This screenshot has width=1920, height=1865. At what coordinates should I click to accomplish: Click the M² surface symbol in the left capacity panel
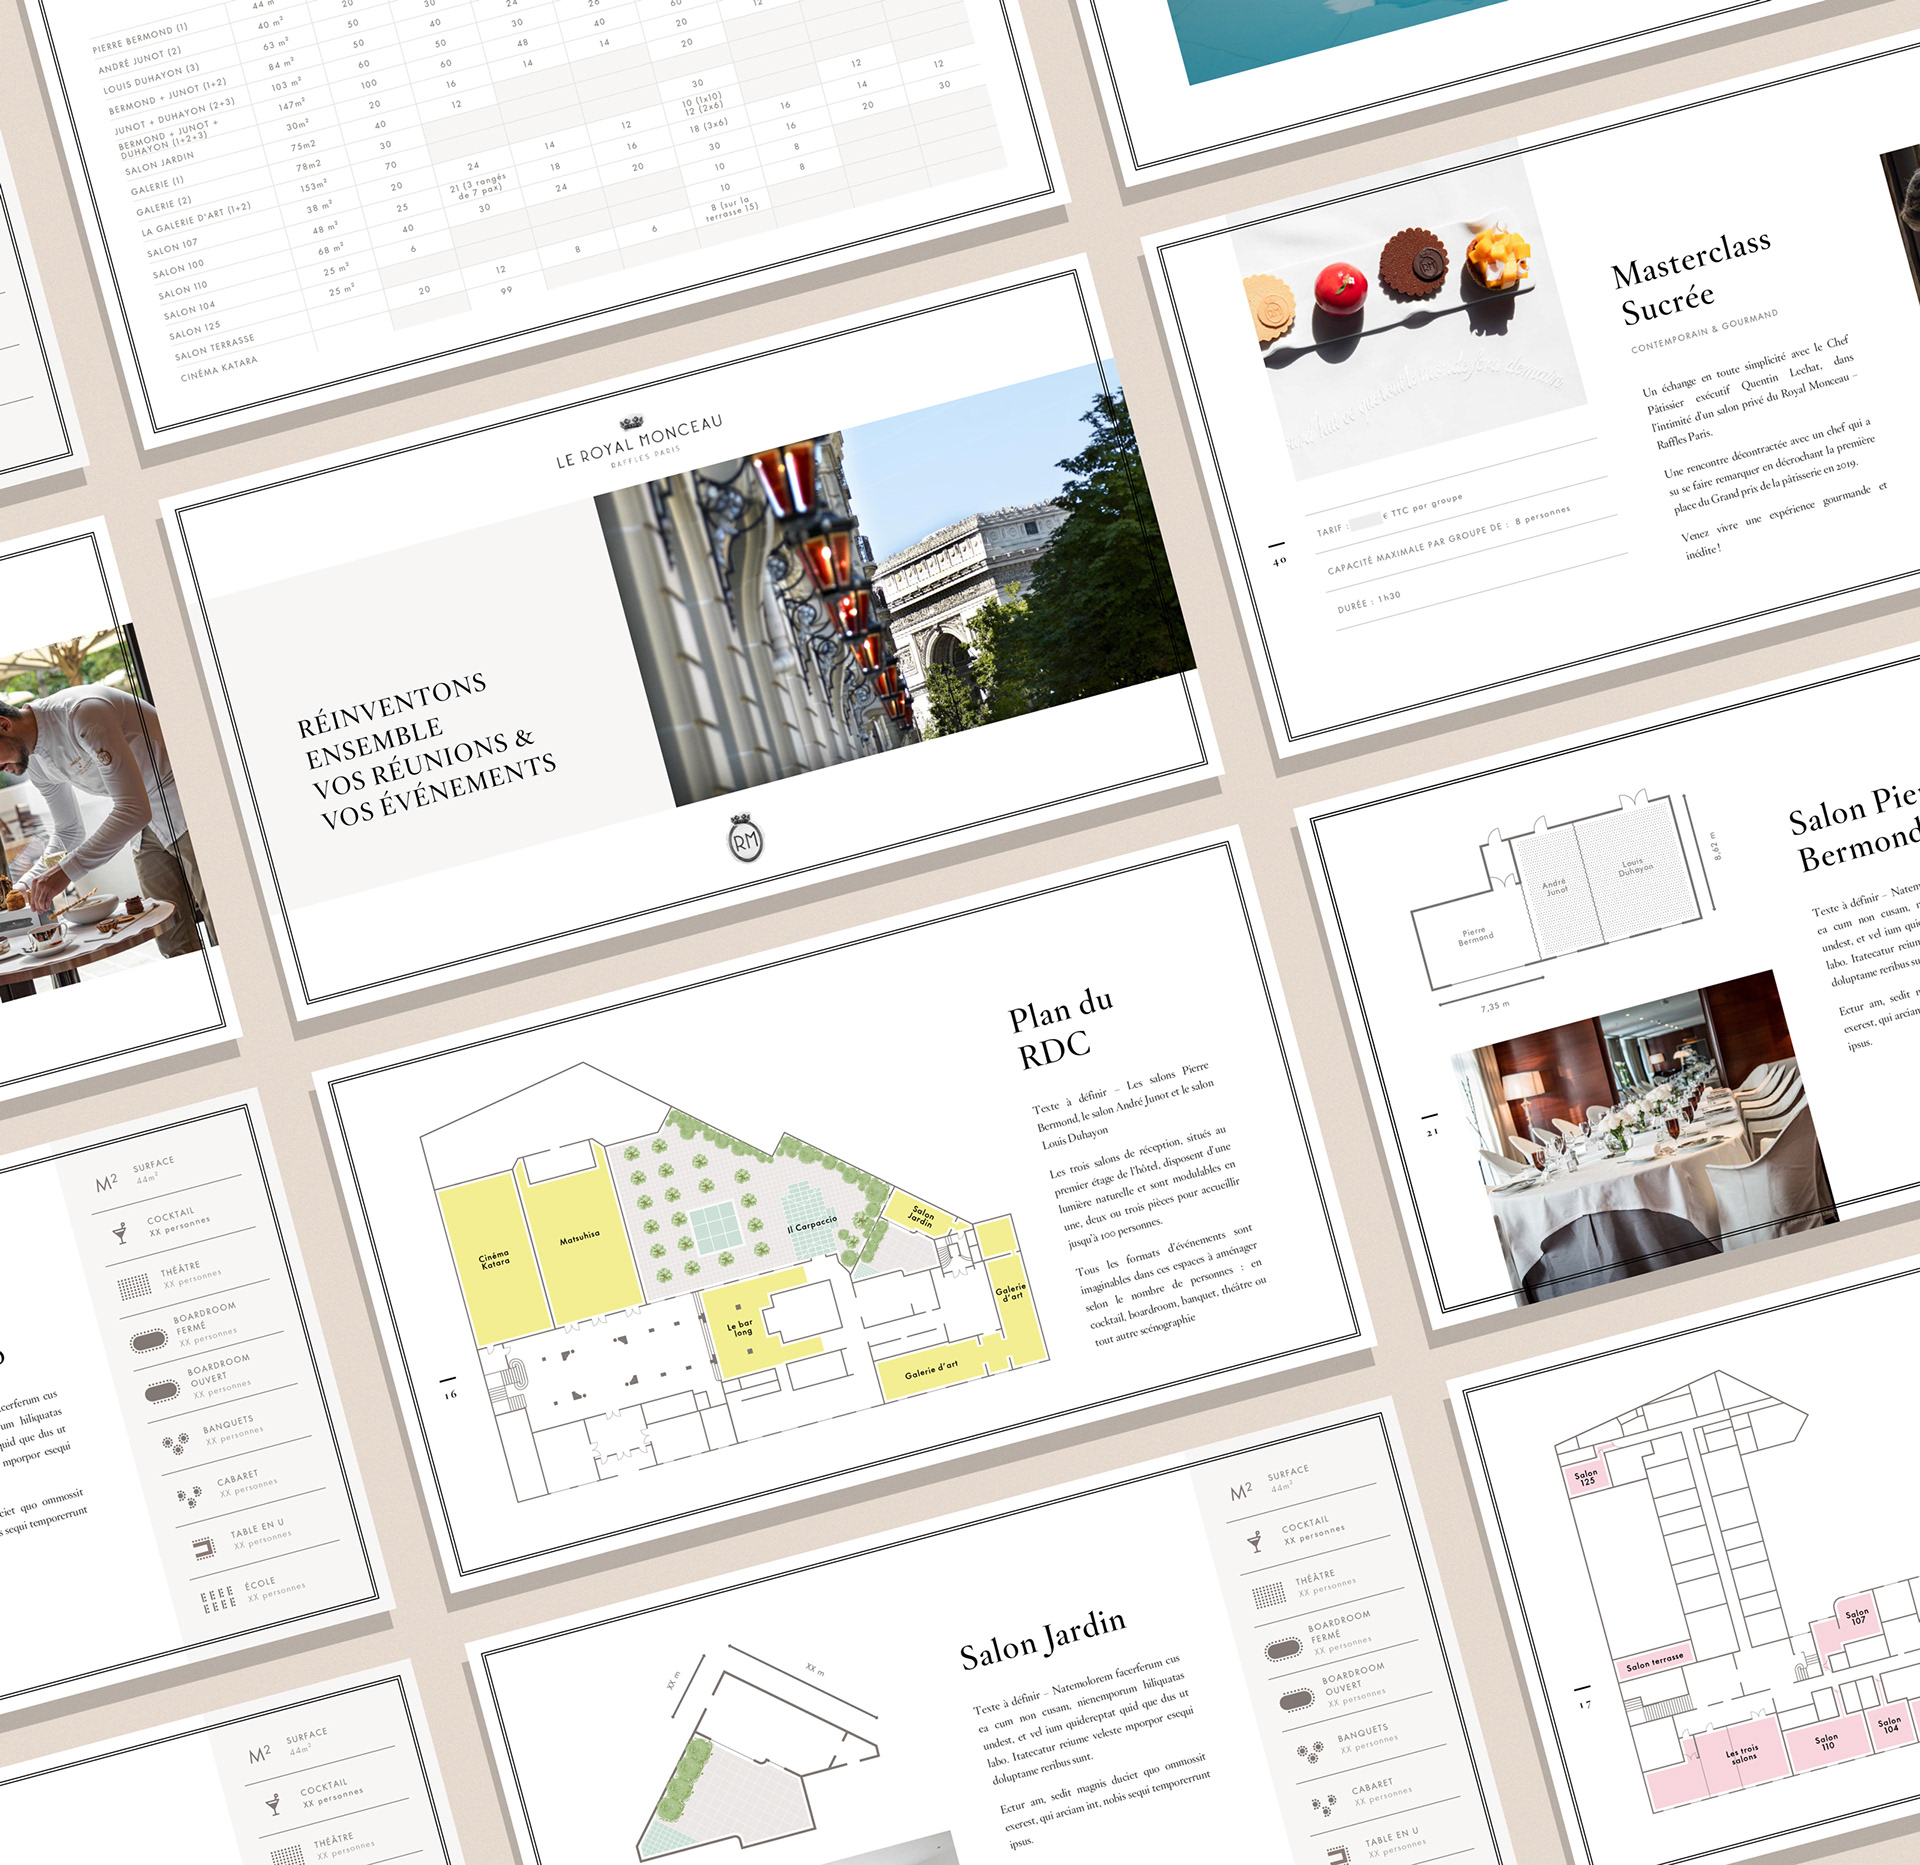(x=107, y=1183)
